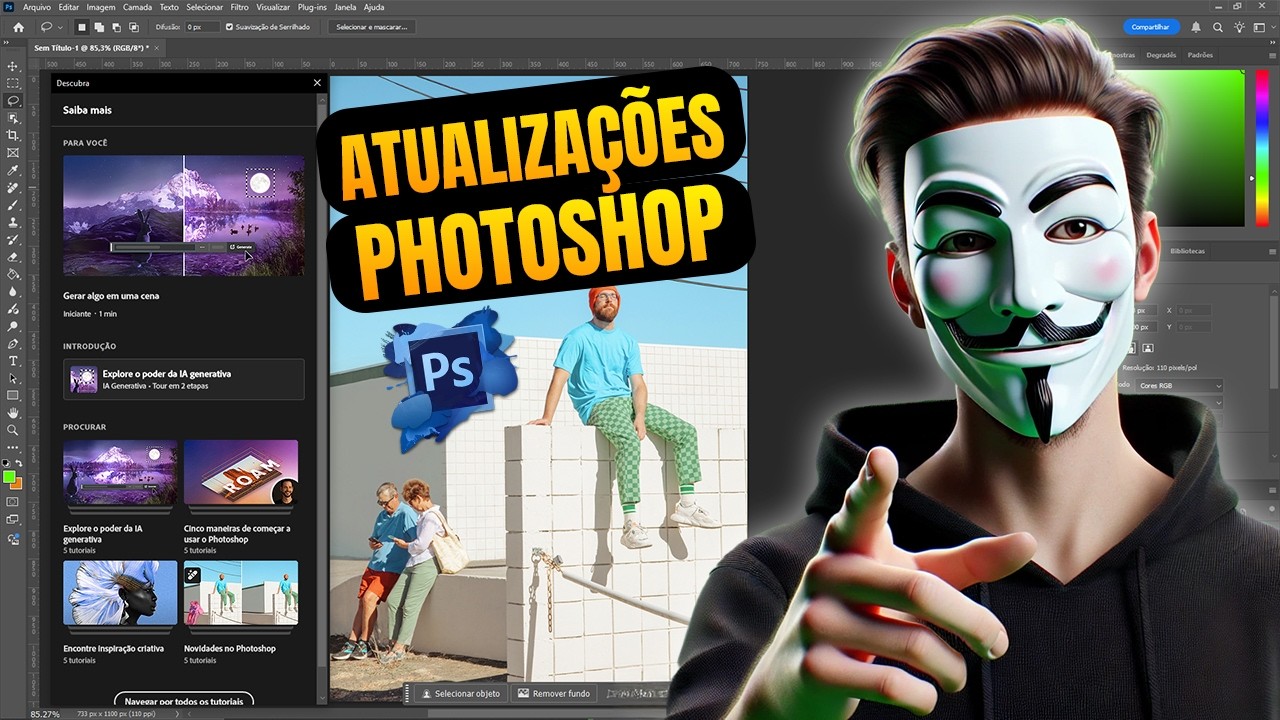The image size is (1280, 720).
Task: Open the search magnifier in top bar
Action: tap(1217, 27)
